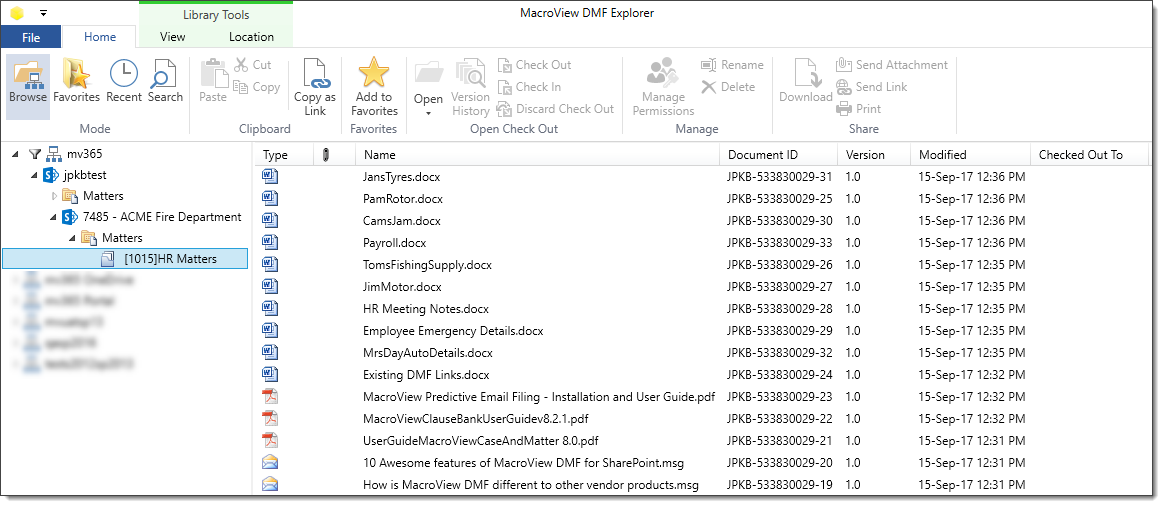Click Delete in Manage group
Image resolution: width=1163 pixels, height=506 pixels.
click(728, 87)
